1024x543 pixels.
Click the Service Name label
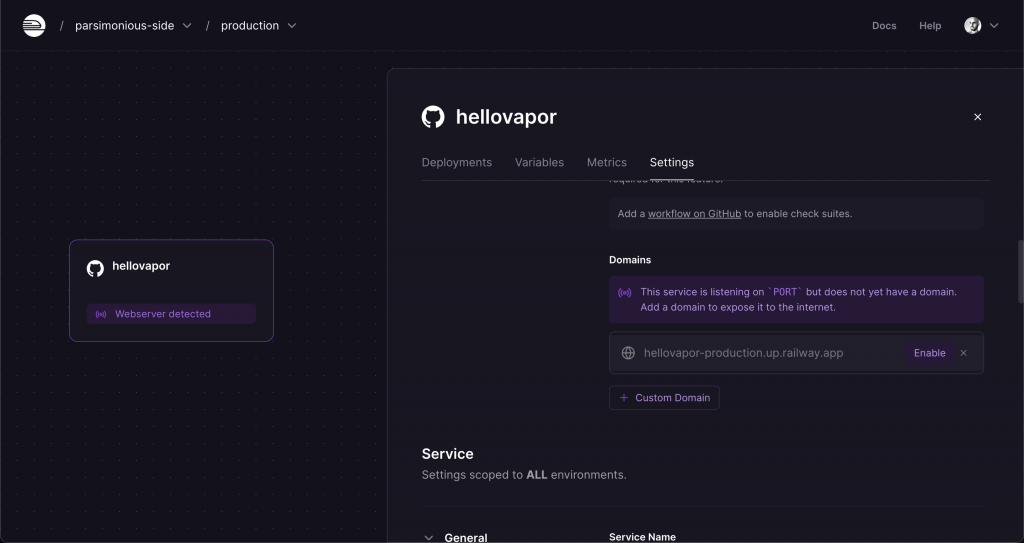coord(642,536)
